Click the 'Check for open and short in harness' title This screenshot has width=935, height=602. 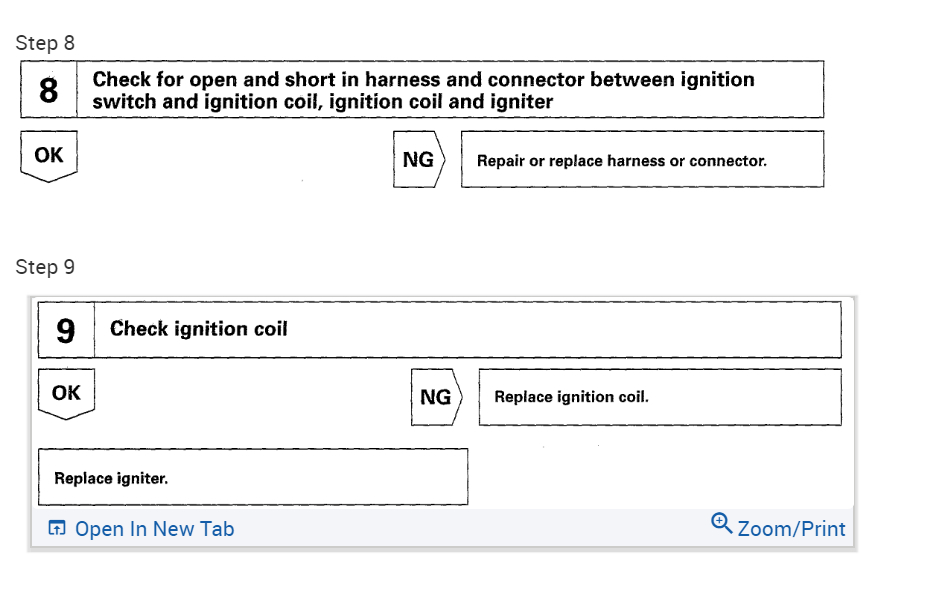coord(423,80)
